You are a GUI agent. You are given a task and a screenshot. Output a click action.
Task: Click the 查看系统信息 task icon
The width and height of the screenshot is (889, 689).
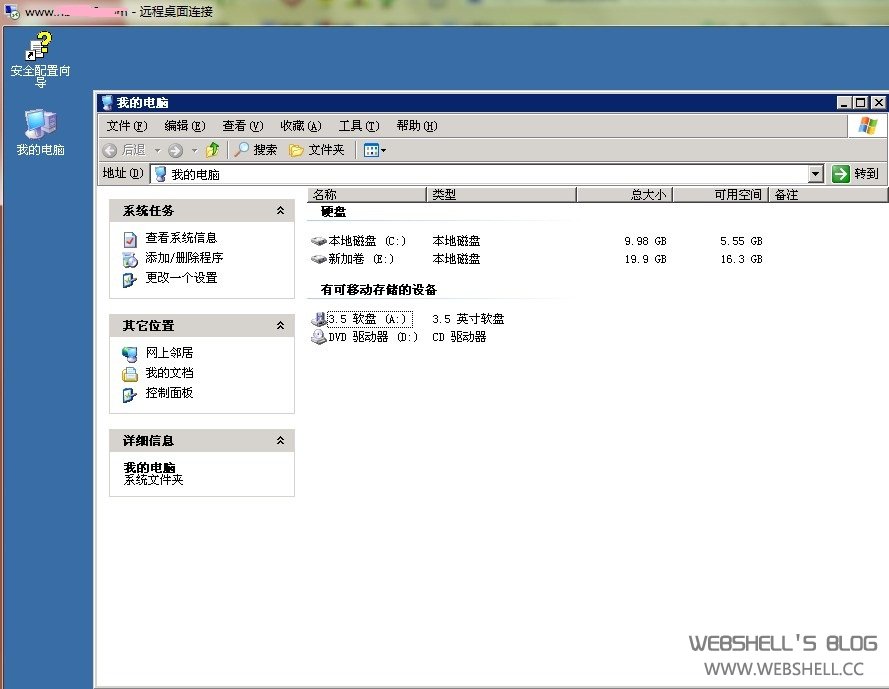click(130, 239)
